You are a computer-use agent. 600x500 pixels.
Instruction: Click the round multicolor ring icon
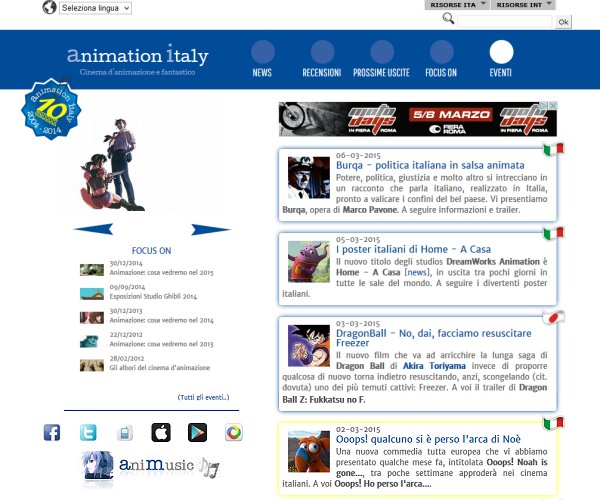click(x=234, y=433)
